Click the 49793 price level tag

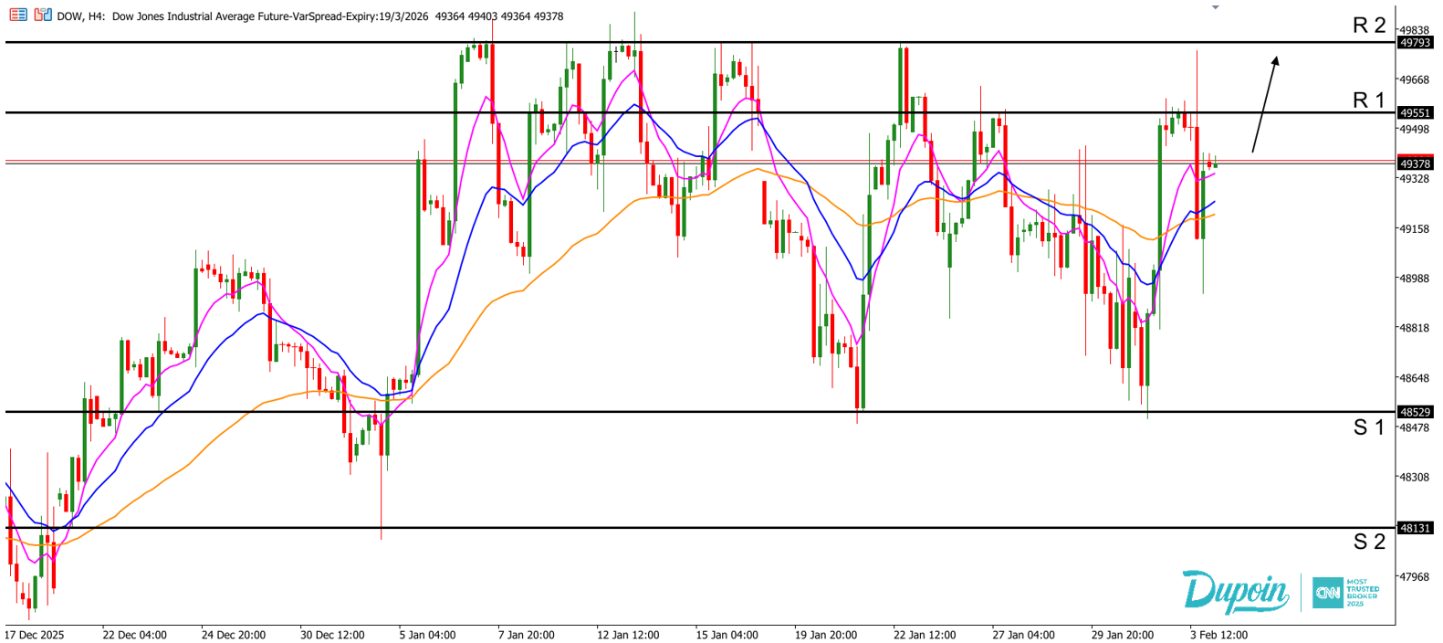pyautogui.click(x=1417, y=42)
